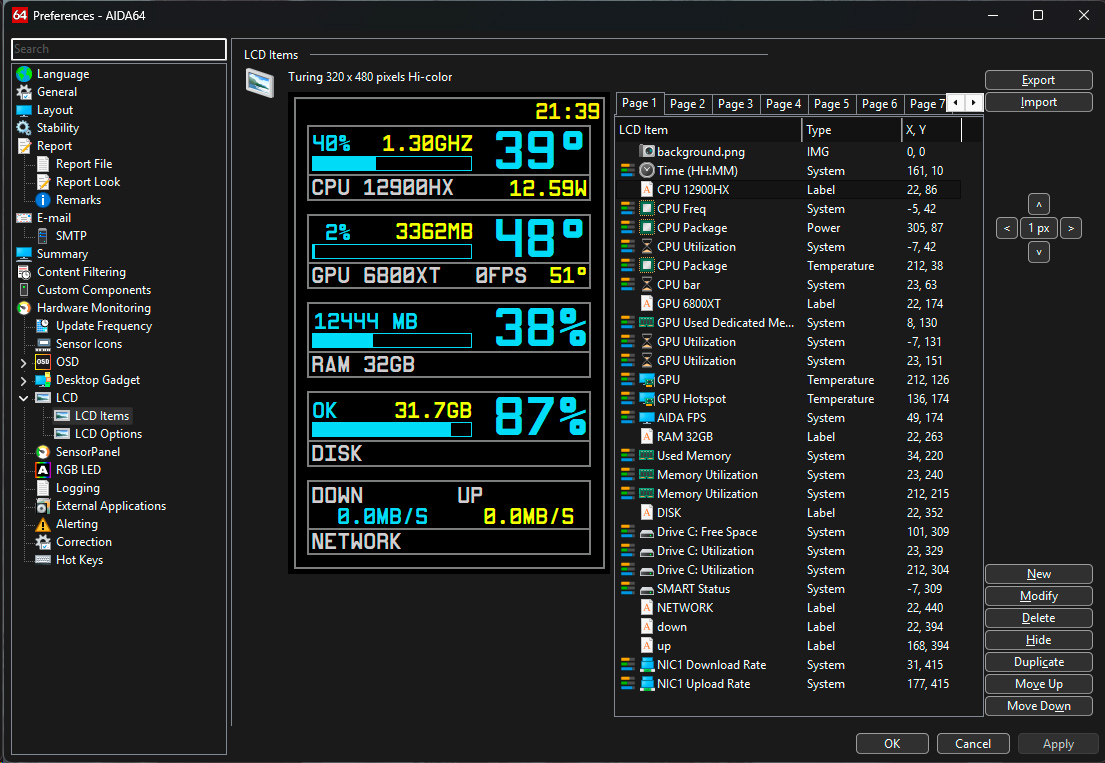This screenshot has width=1105, height=763.
Task: Click the Hardware Monitoring icon
Action: click(25, 308)
